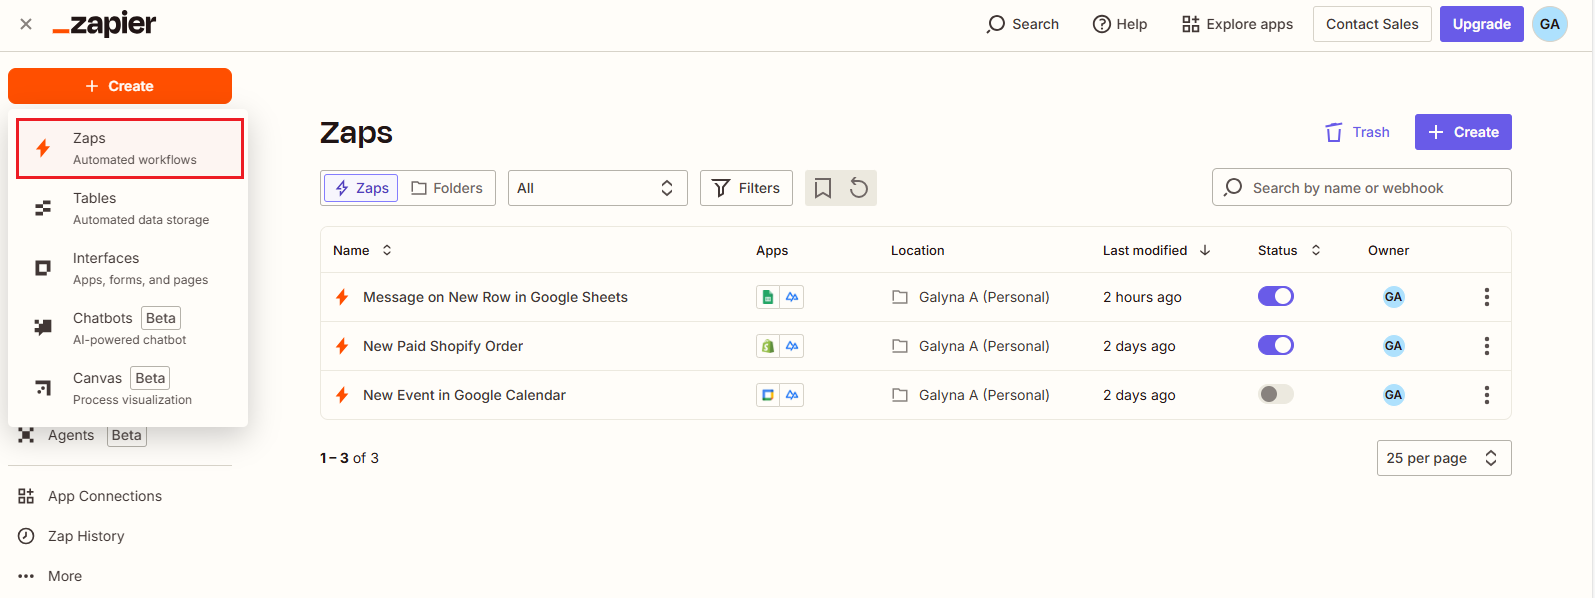Image resolution: width=1595 pixels, height=598 pixels.
Task: Click the Google Calendar app icon
Action: 768,395
